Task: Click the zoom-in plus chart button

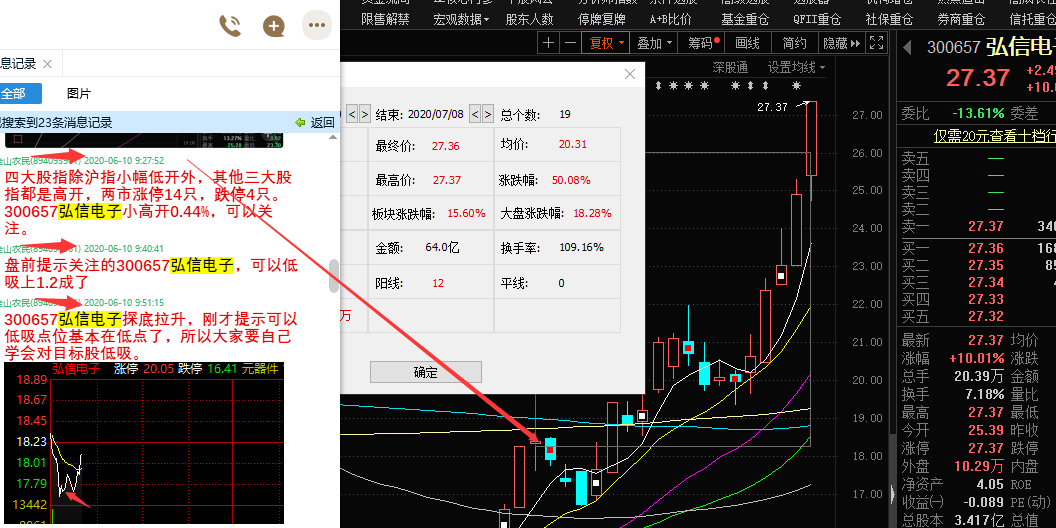Action: [549, 43]
